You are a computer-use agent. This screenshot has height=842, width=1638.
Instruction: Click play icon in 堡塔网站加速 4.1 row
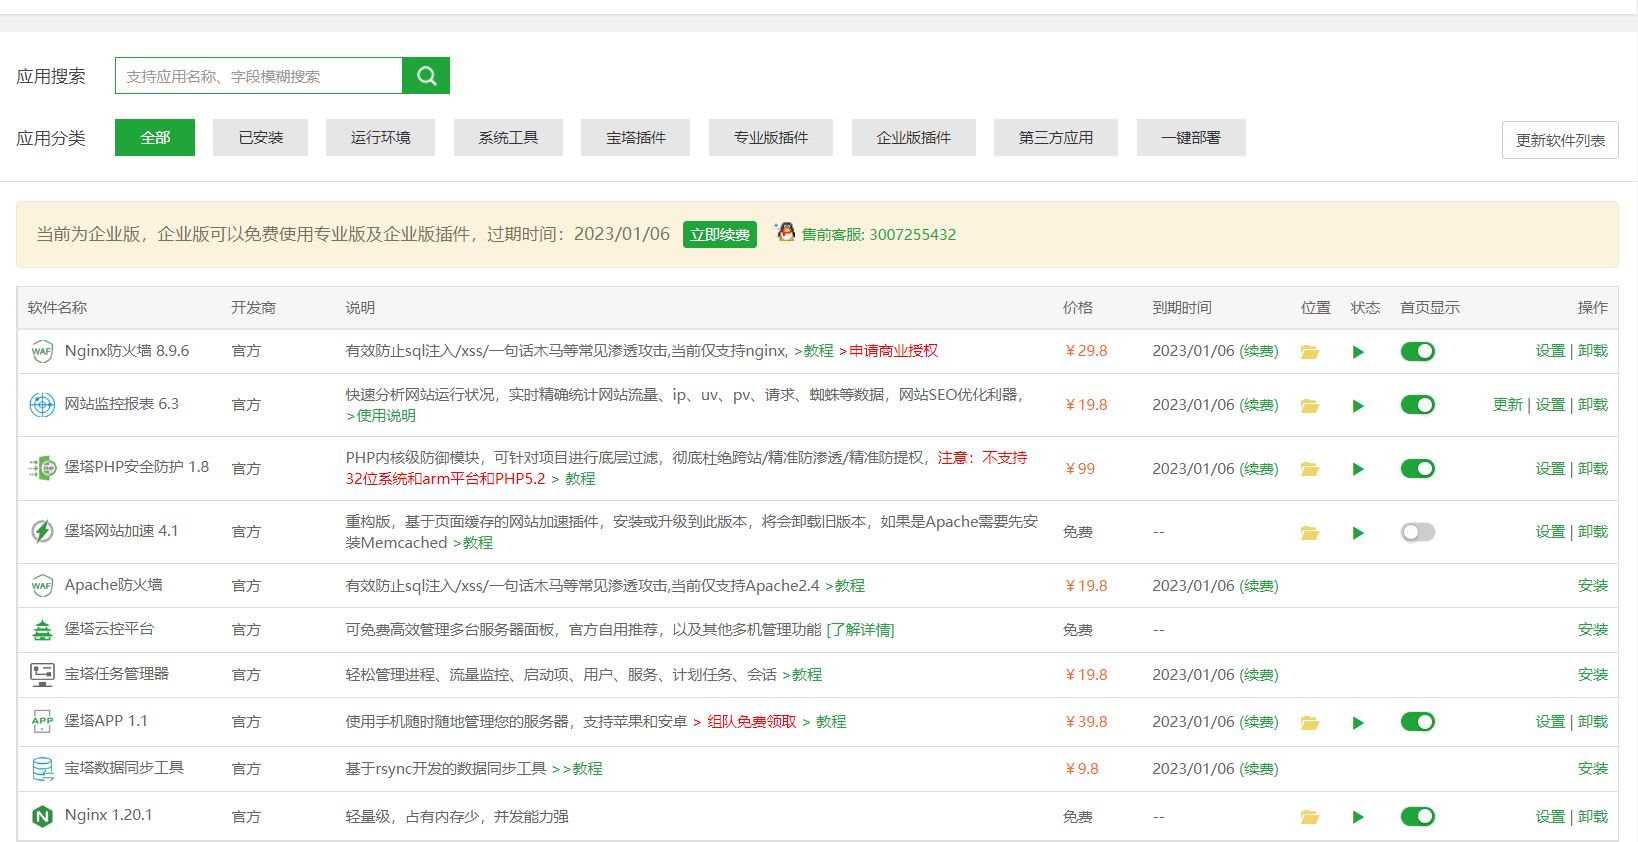click(x=1358, y=533)
